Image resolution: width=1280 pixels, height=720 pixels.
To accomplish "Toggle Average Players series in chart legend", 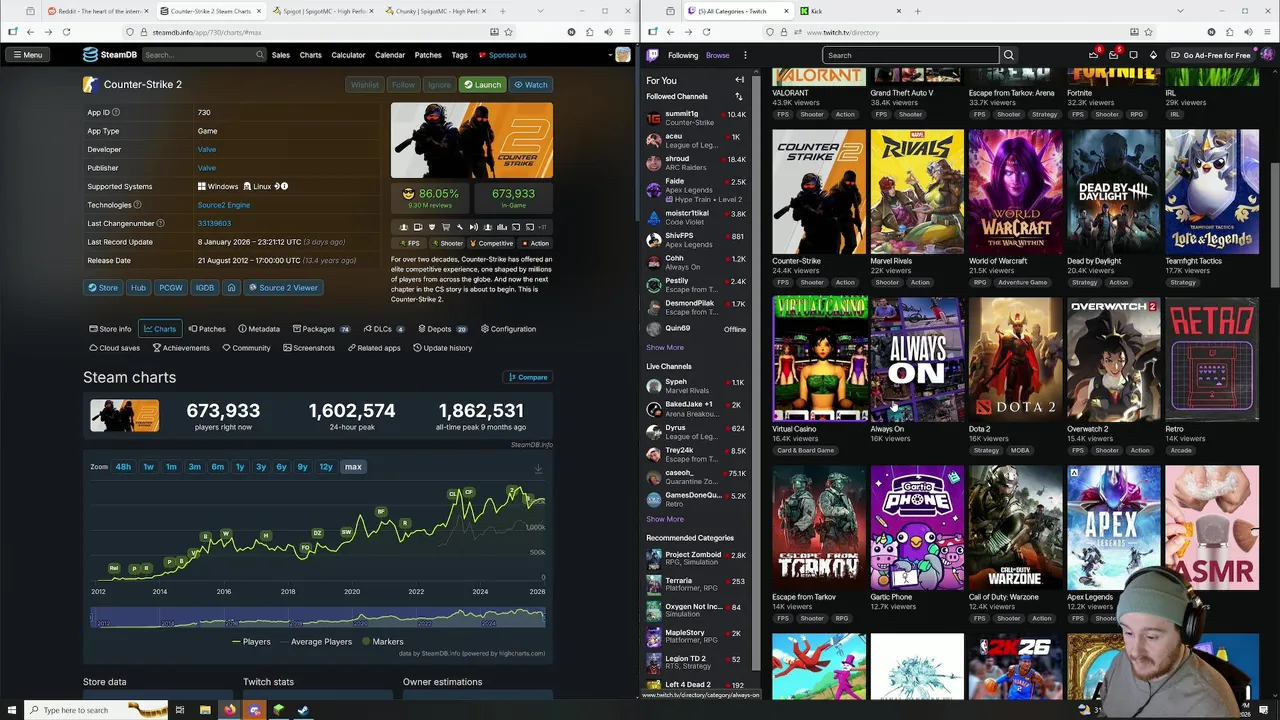I will pos(316,642).
